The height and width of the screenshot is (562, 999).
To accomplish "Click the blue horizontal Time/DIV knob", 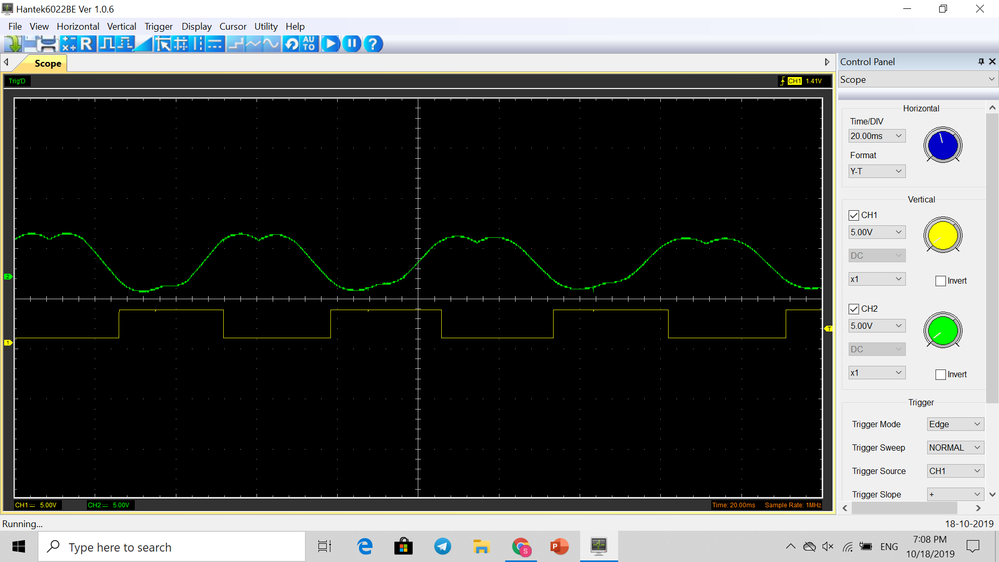I will [x=943, y=145].
